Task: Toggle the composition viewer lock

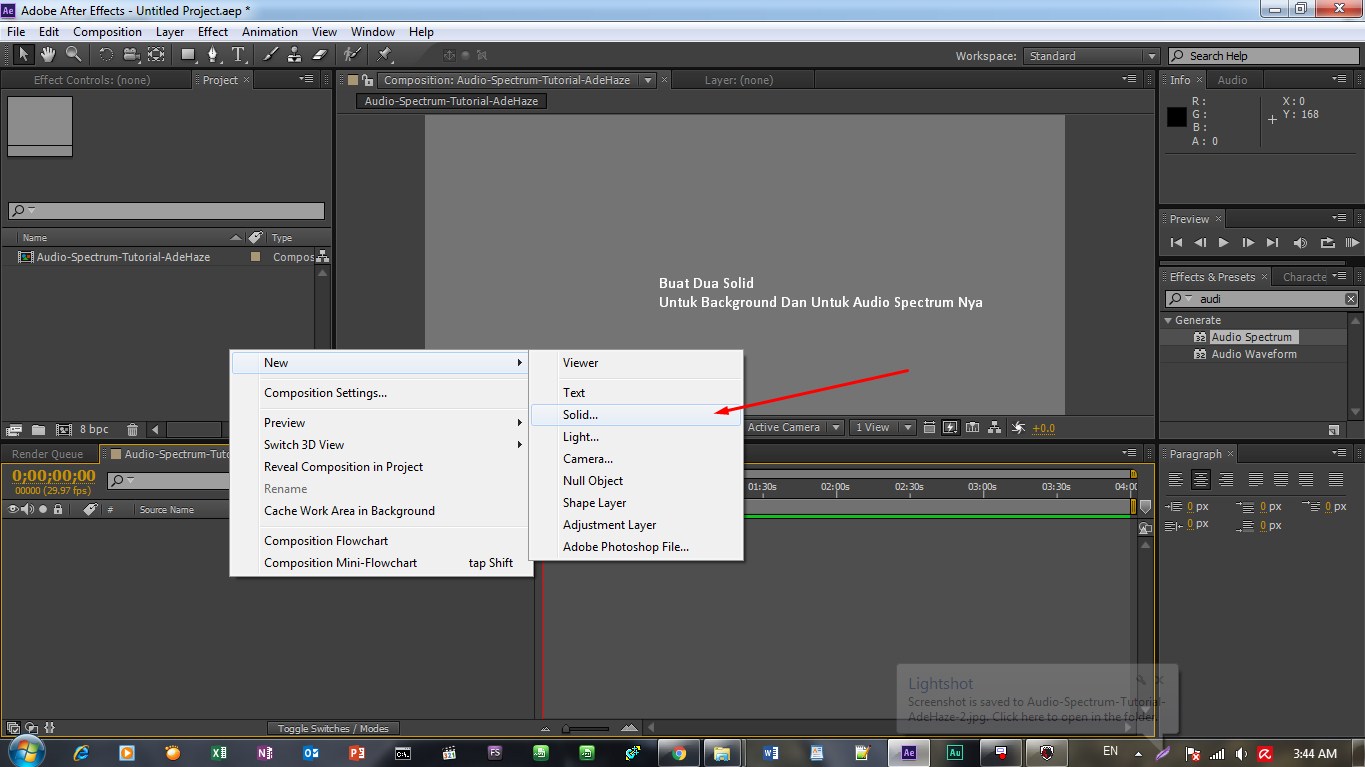Action: point(365,80)
